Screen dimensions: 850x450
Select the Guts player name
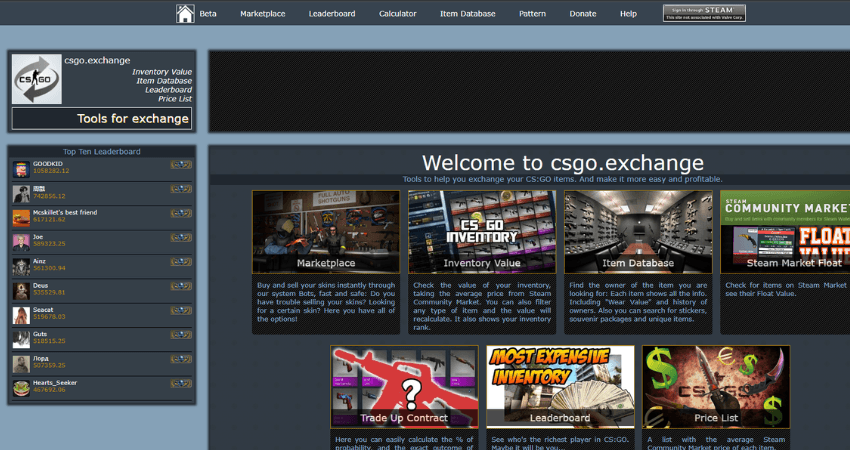click(x=40, y=335)
